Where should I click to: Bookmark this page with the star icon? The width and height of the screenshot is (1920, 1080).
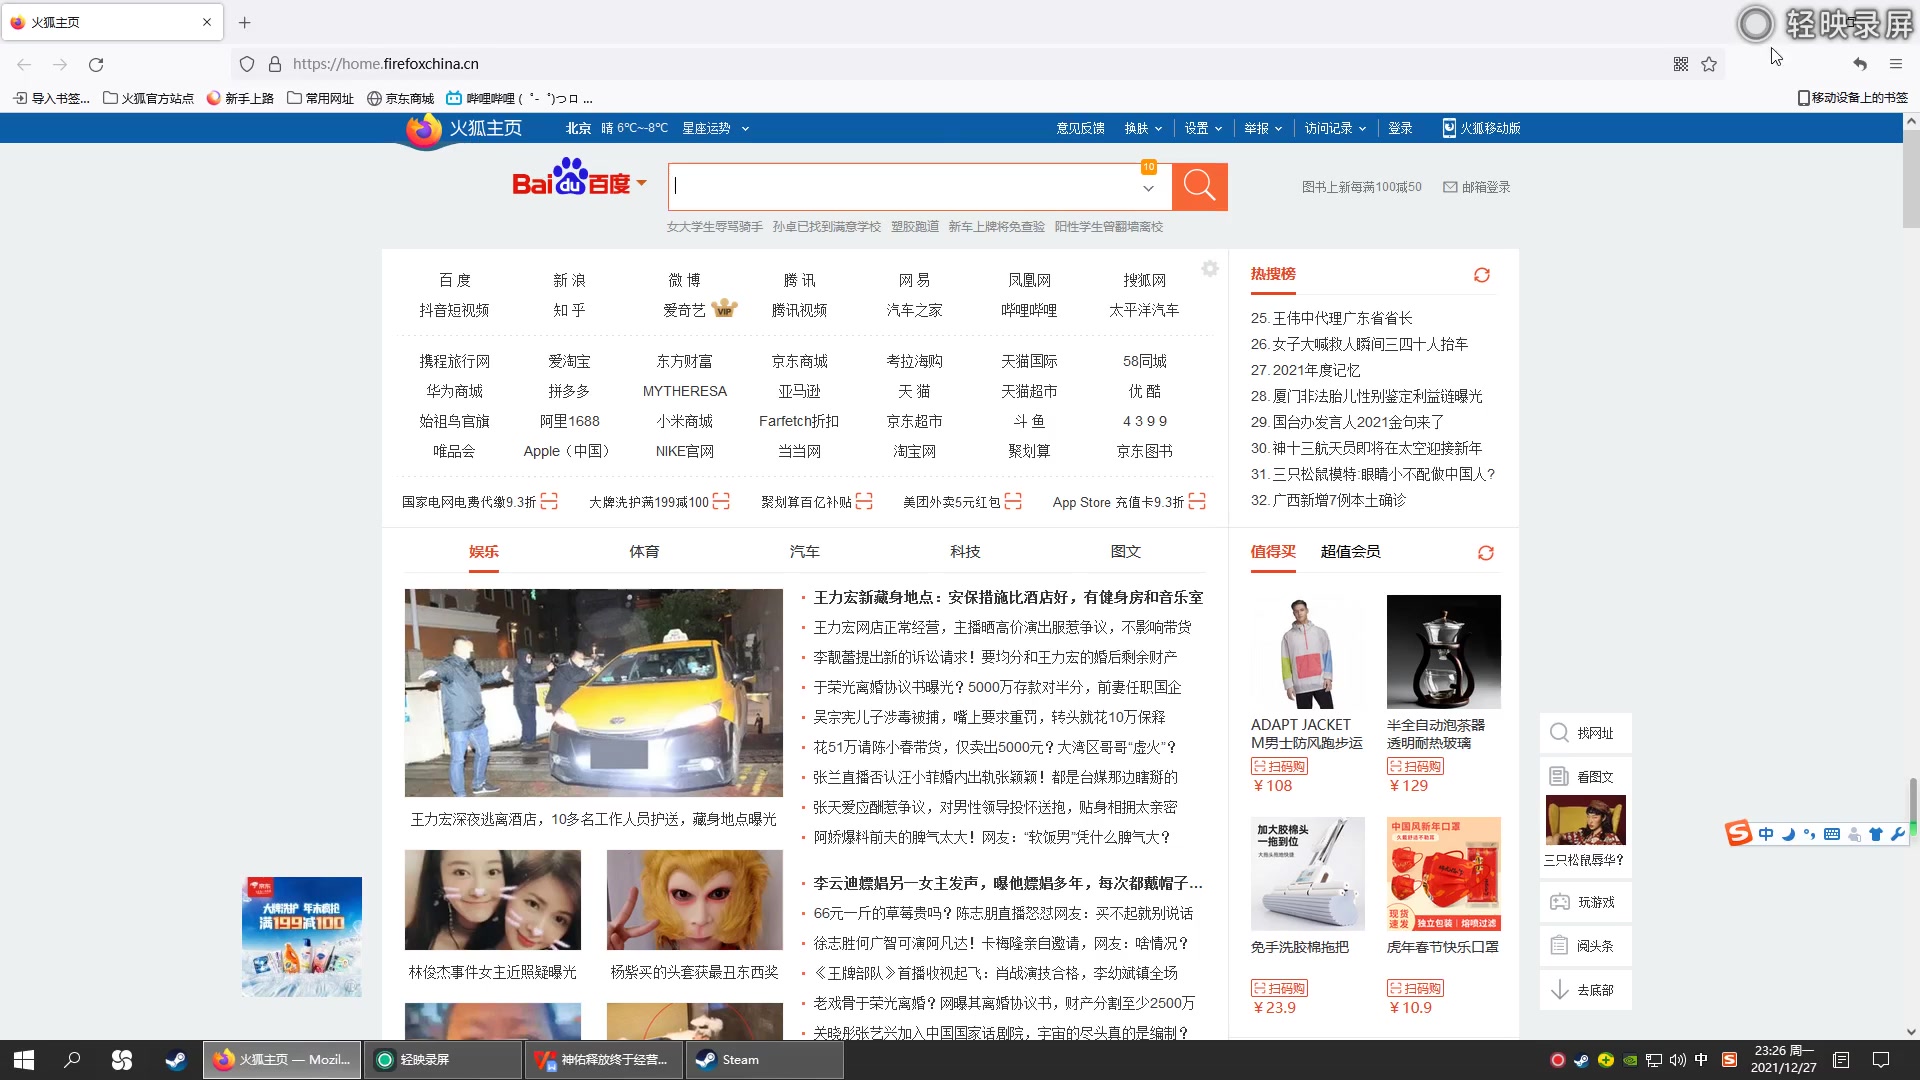pos(1709,64)
